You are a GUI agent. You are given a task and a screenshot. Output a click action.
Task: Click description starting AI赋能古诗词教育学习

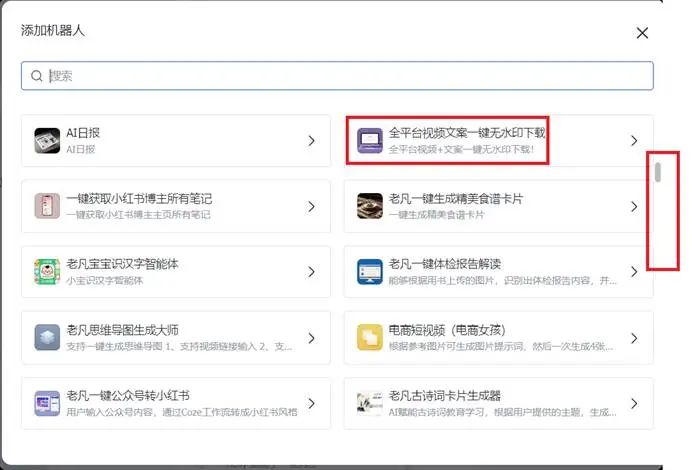tap(502, 412)
